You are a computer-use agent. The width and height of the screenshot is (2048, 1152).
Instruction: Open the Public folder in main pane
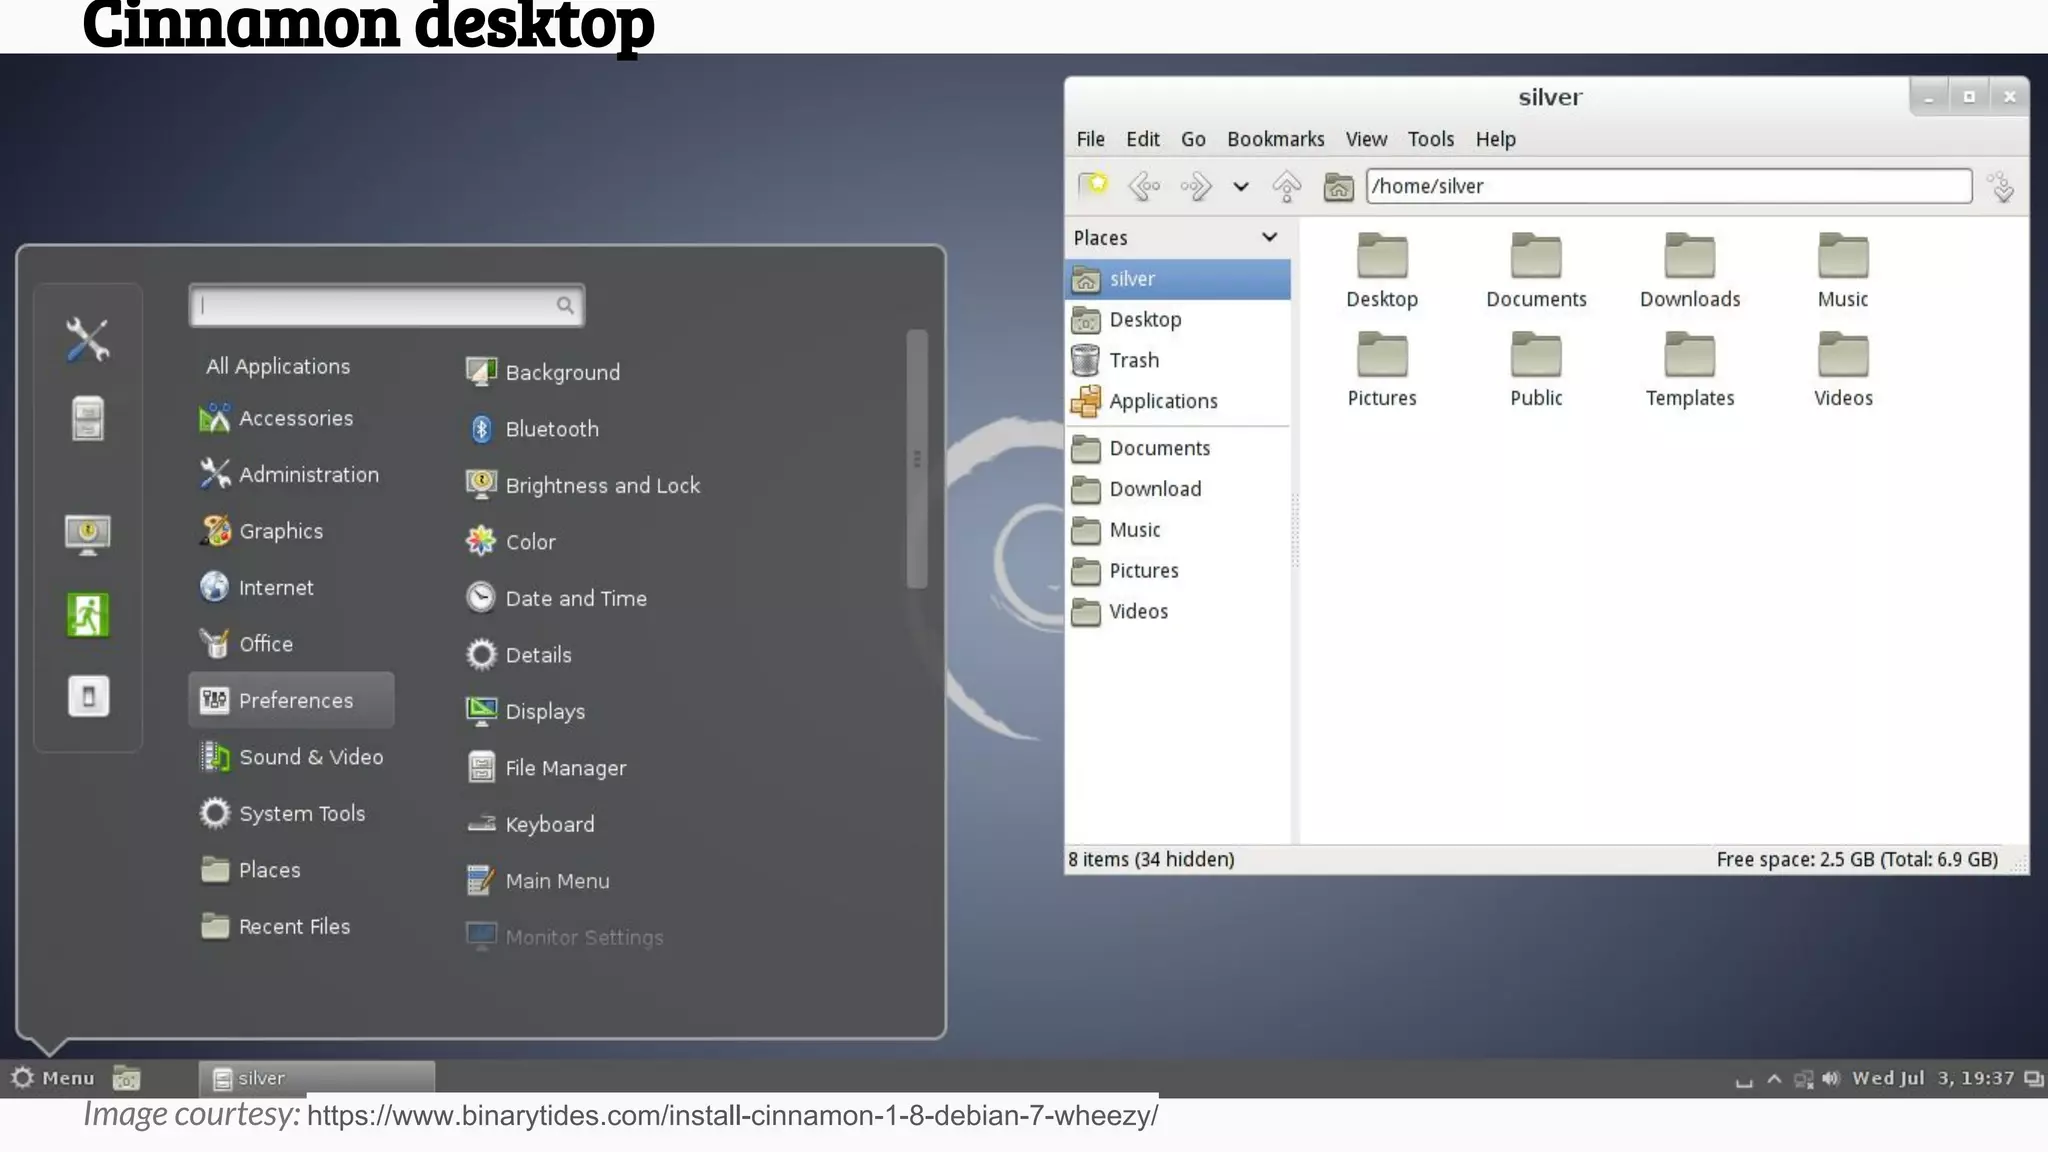[x=1536, y=369]
